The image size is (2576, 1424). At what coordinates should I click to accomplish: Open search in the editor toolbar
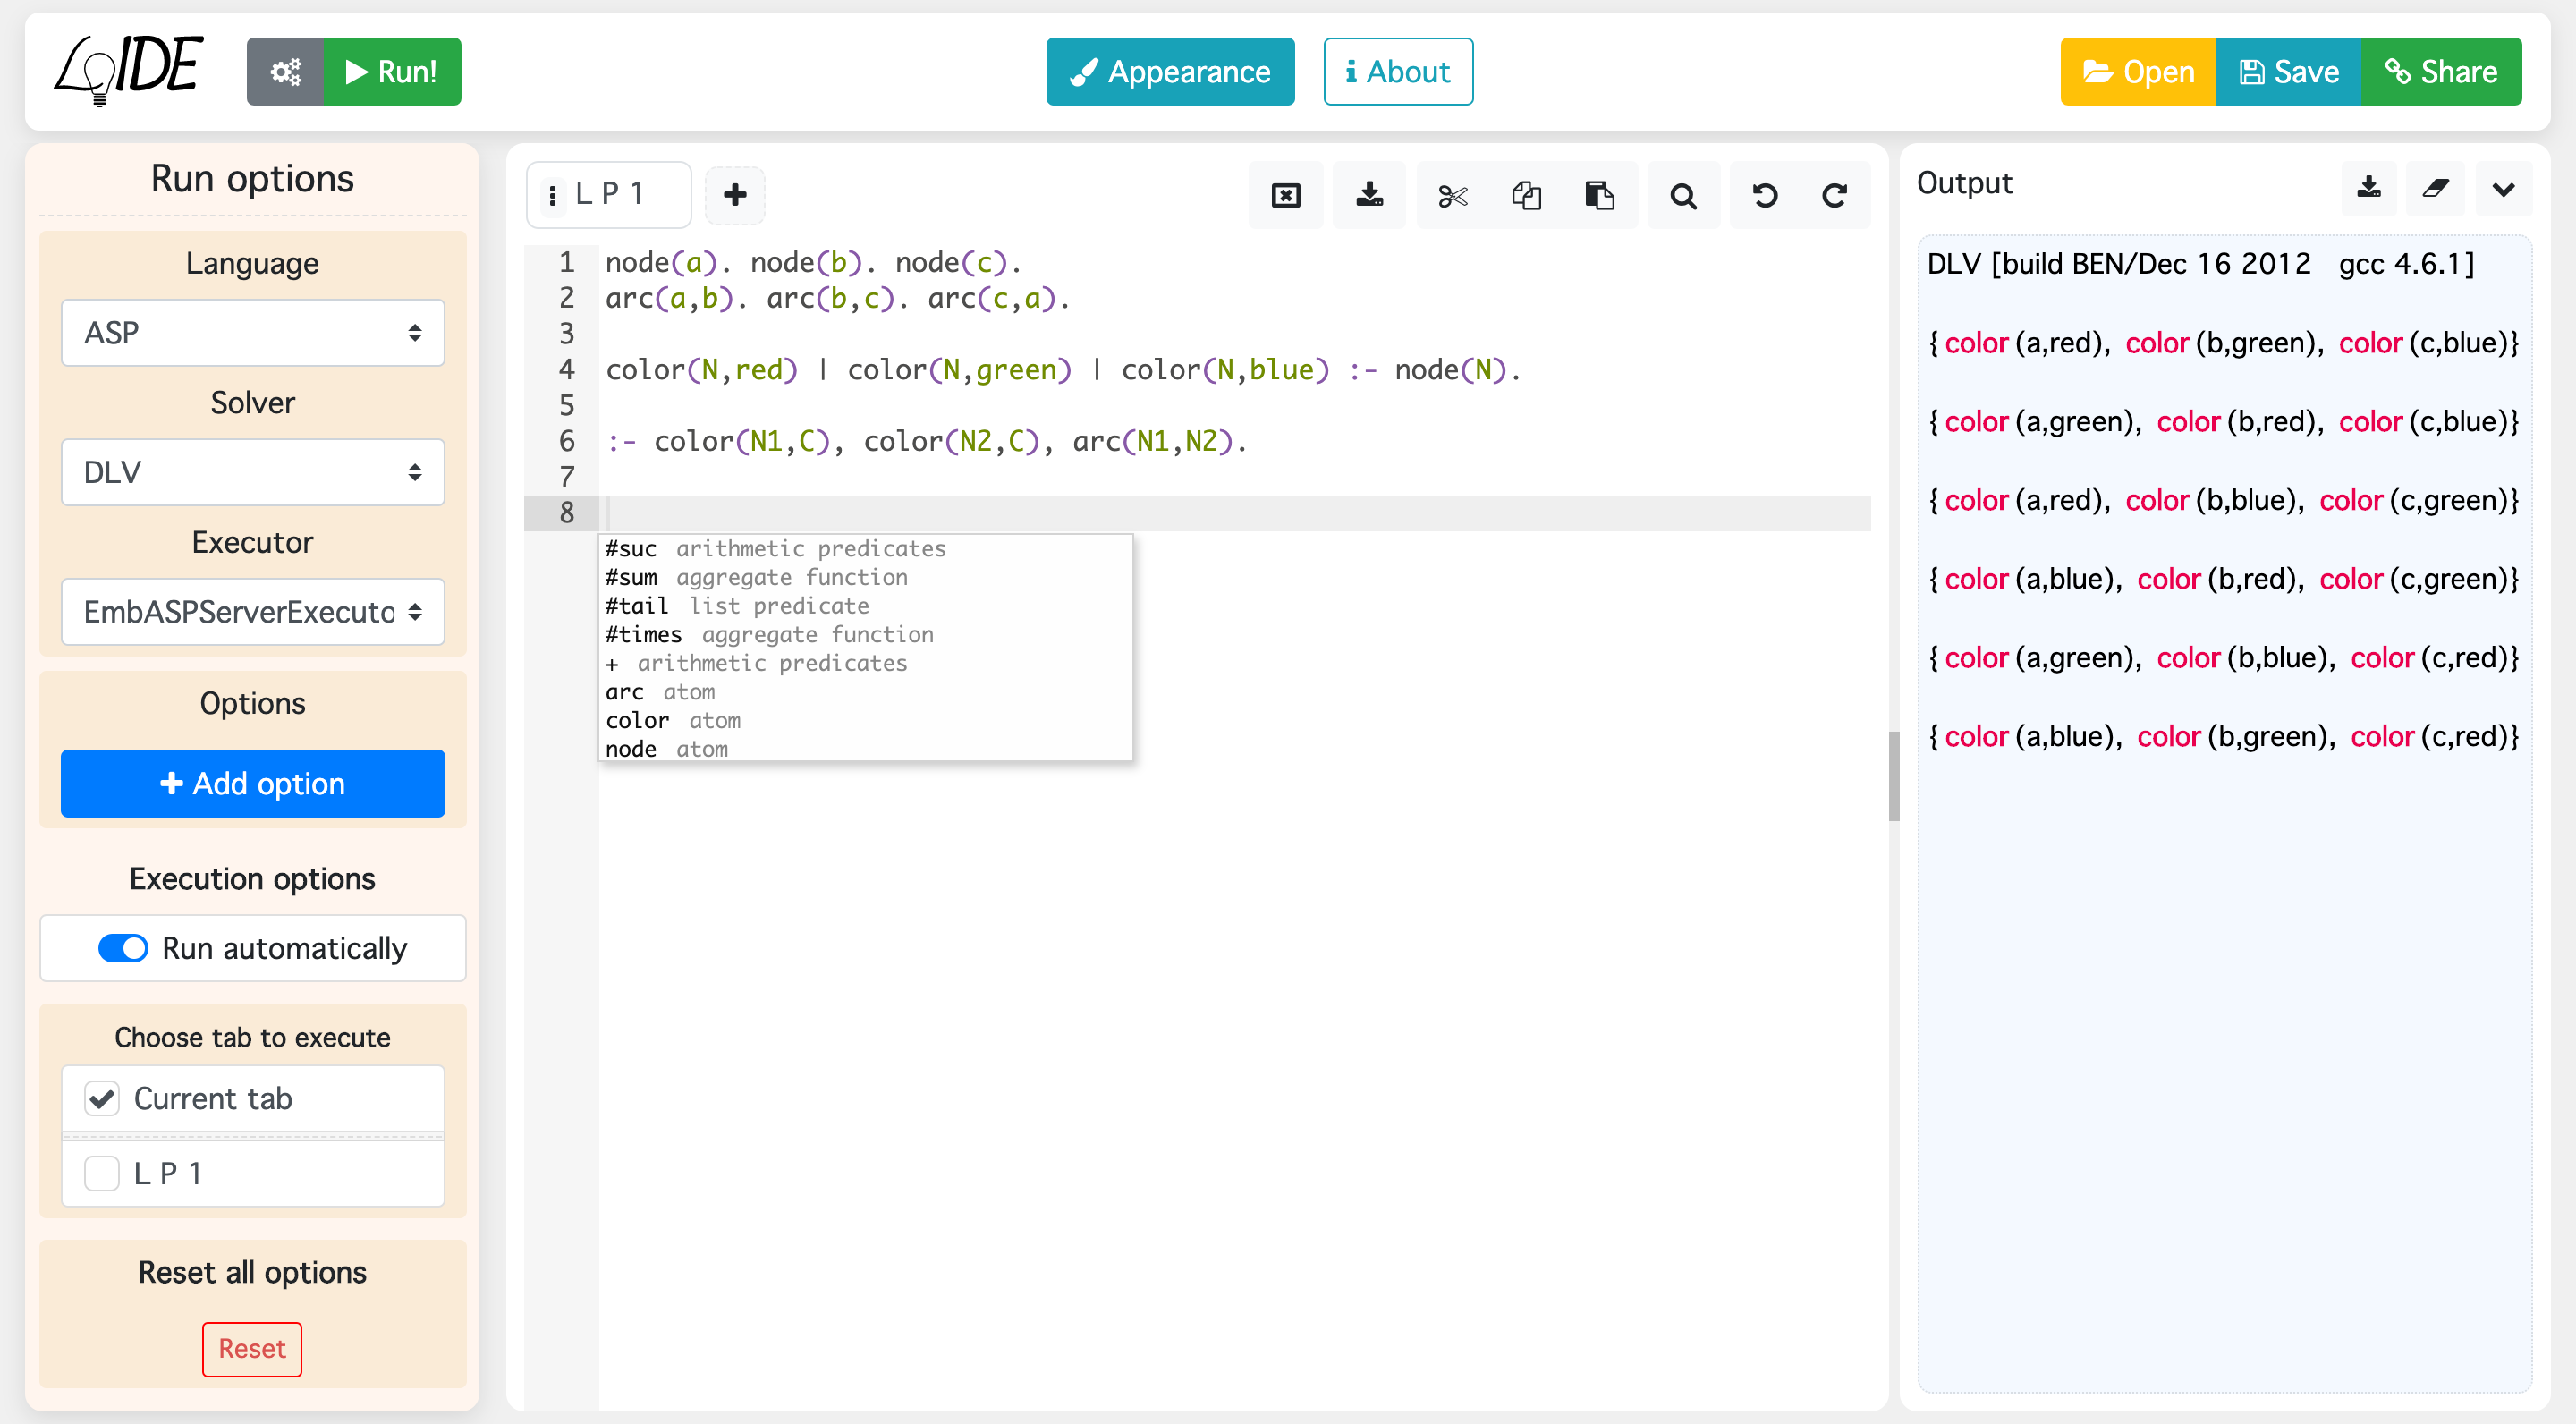(x=1683, y=194)
